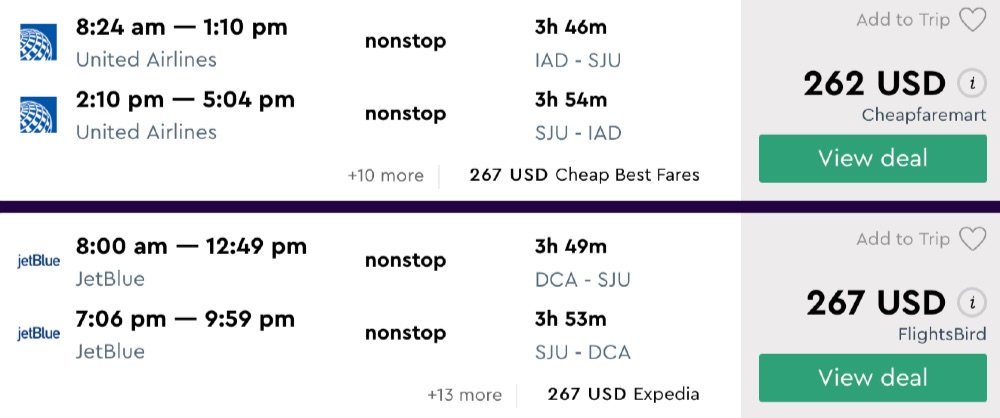Screen dimensions: 1000x418
Task: Open price info icon beside 267 USD
Action: [x=968, y=302]
